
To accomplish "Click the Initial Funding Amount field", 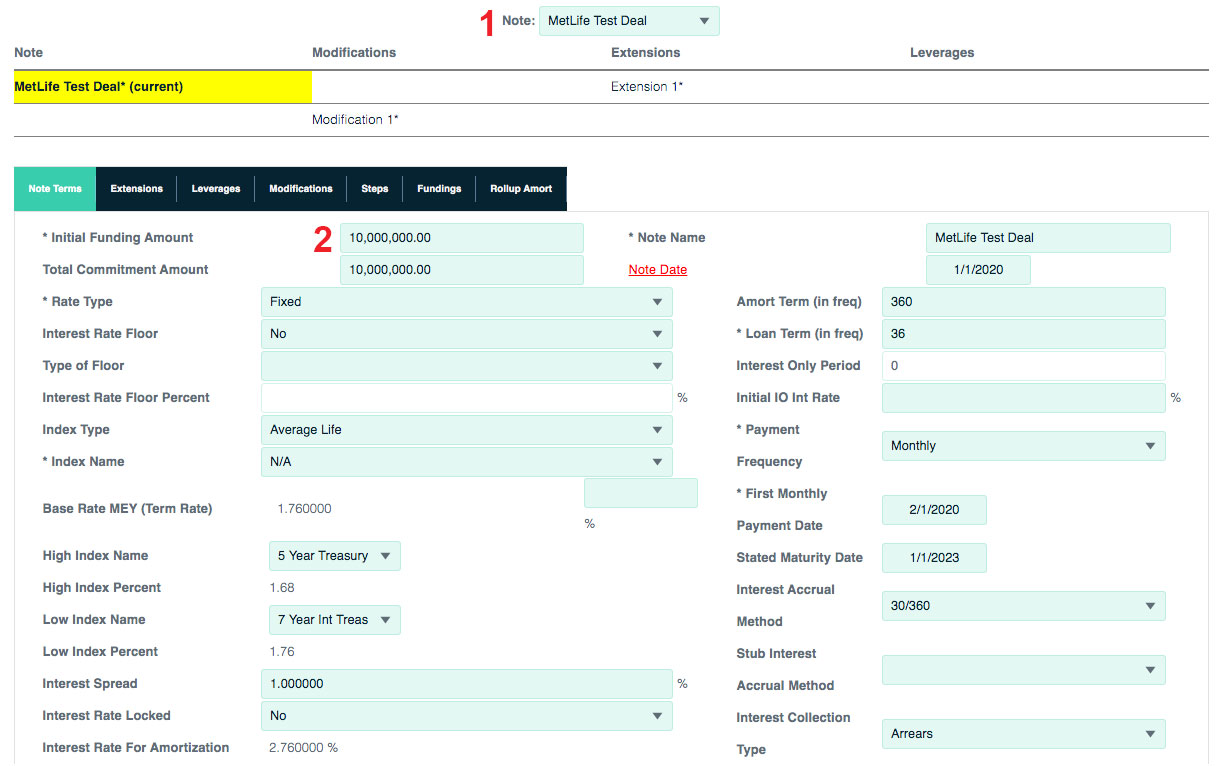I will pyautogui.click(x=462, y=238).
